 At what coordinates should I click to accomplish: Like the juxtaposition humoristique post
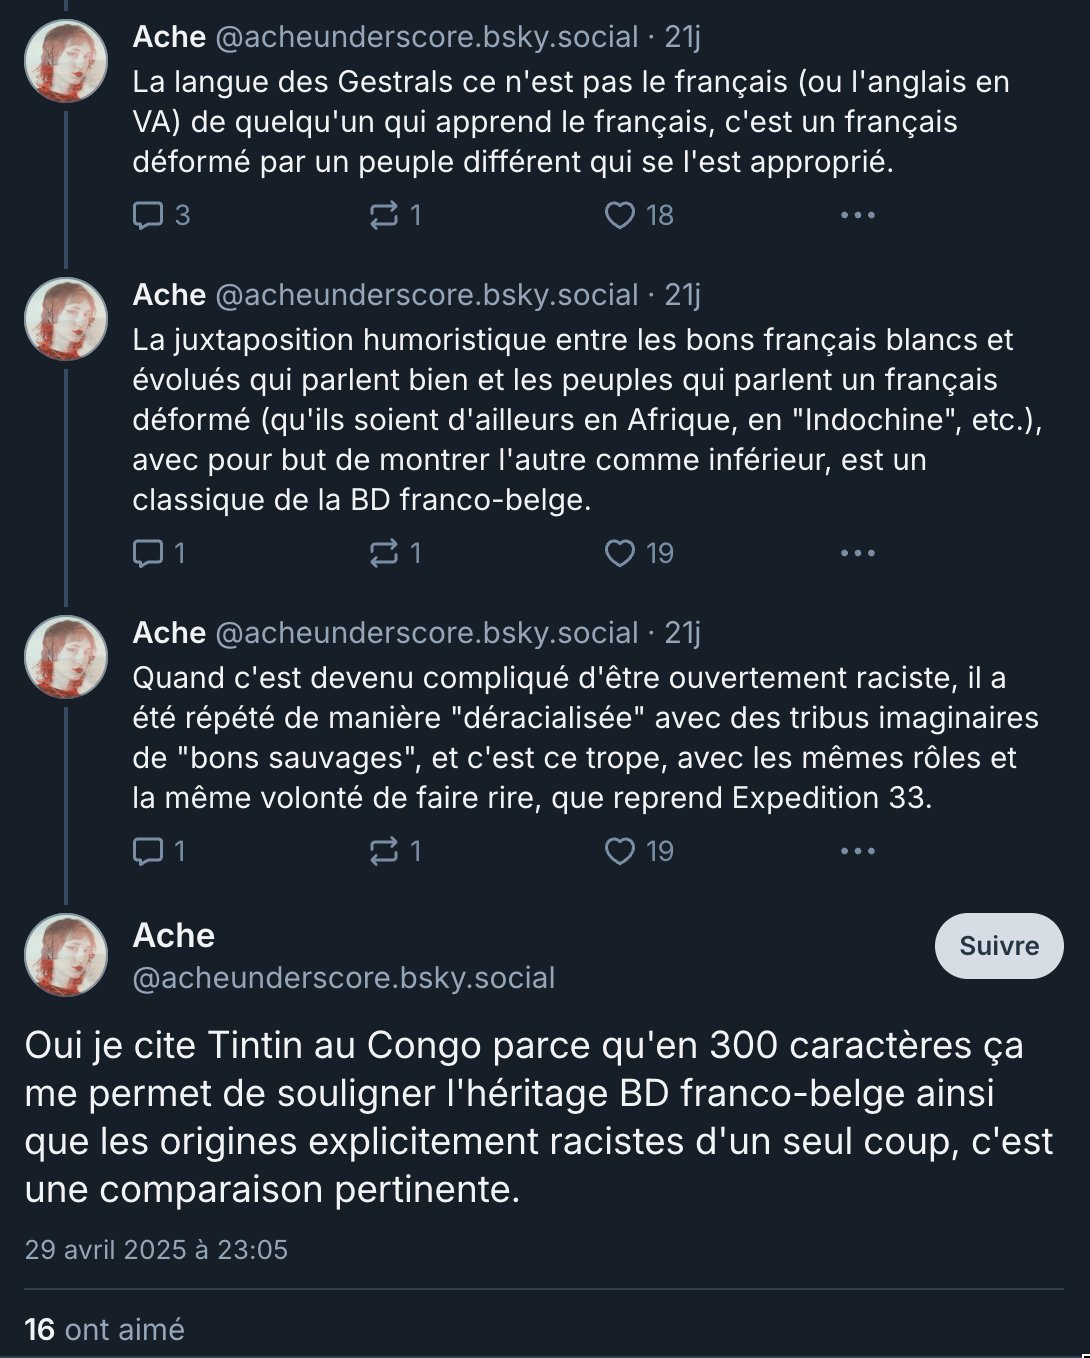click(620, 553)
